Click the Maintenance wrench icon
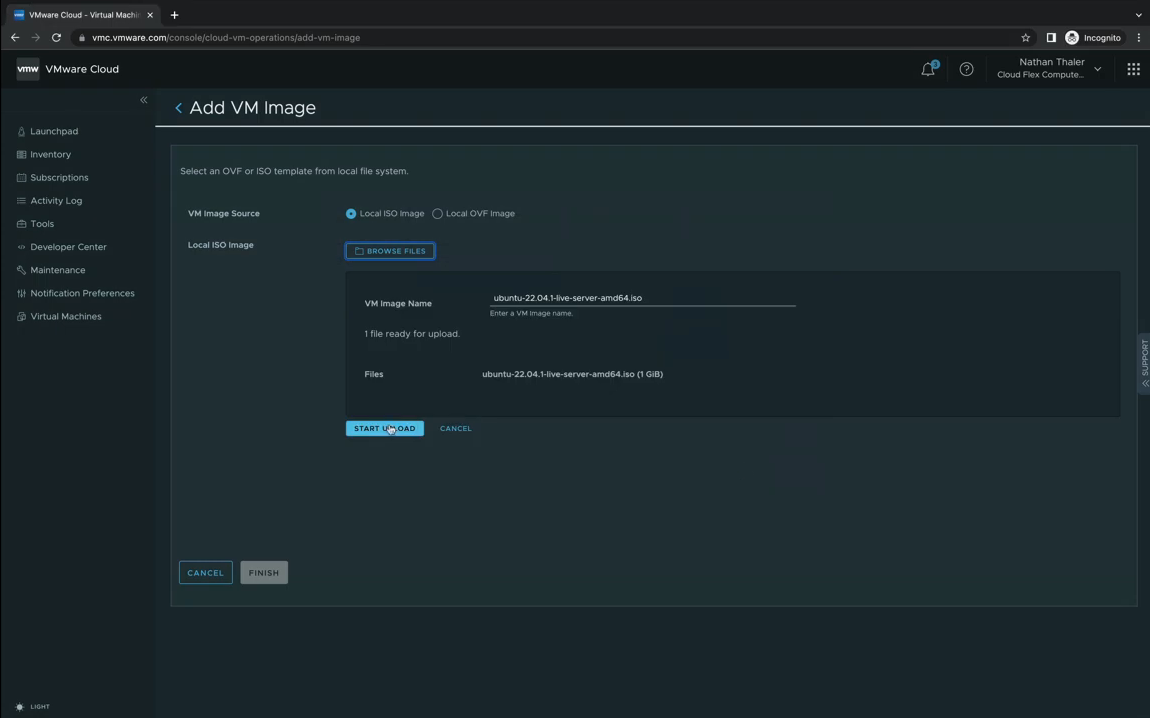Screen dimensions: 1150x718 pos(21,270)
